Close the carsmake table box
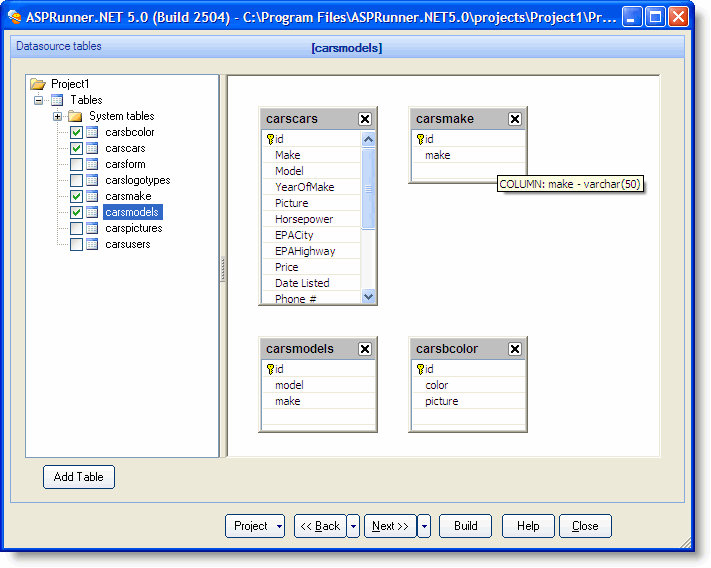Viewport: 711px width, 568px height. [x=515, y=119]
